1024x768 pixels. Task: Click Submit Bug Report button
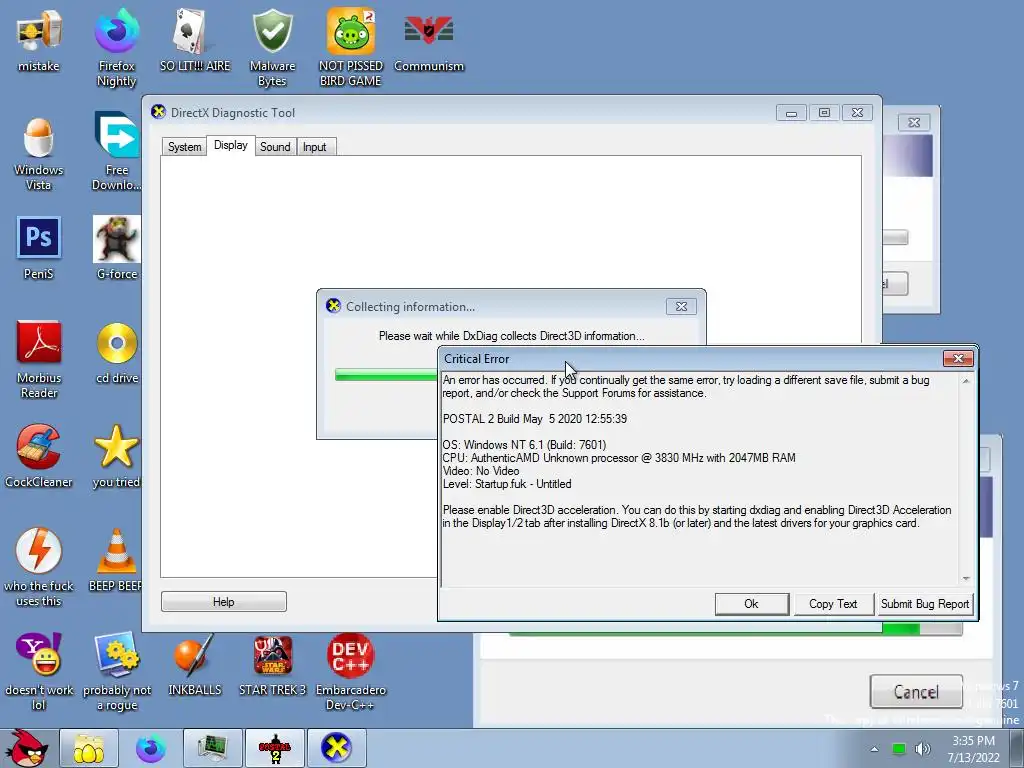[925, 604]
